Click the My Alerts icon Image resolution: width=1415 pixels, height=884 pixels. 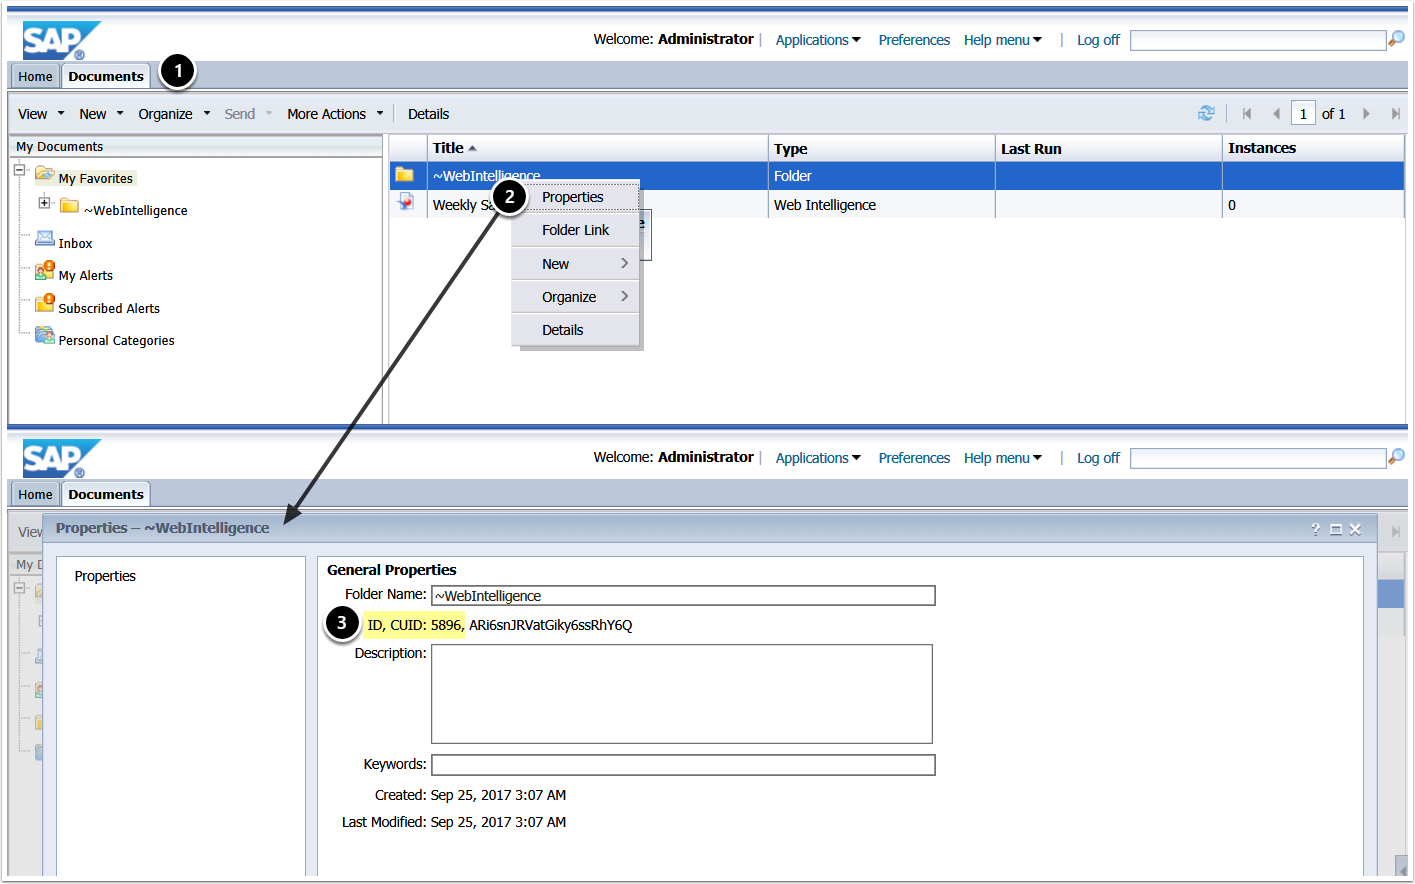(45, 271)
